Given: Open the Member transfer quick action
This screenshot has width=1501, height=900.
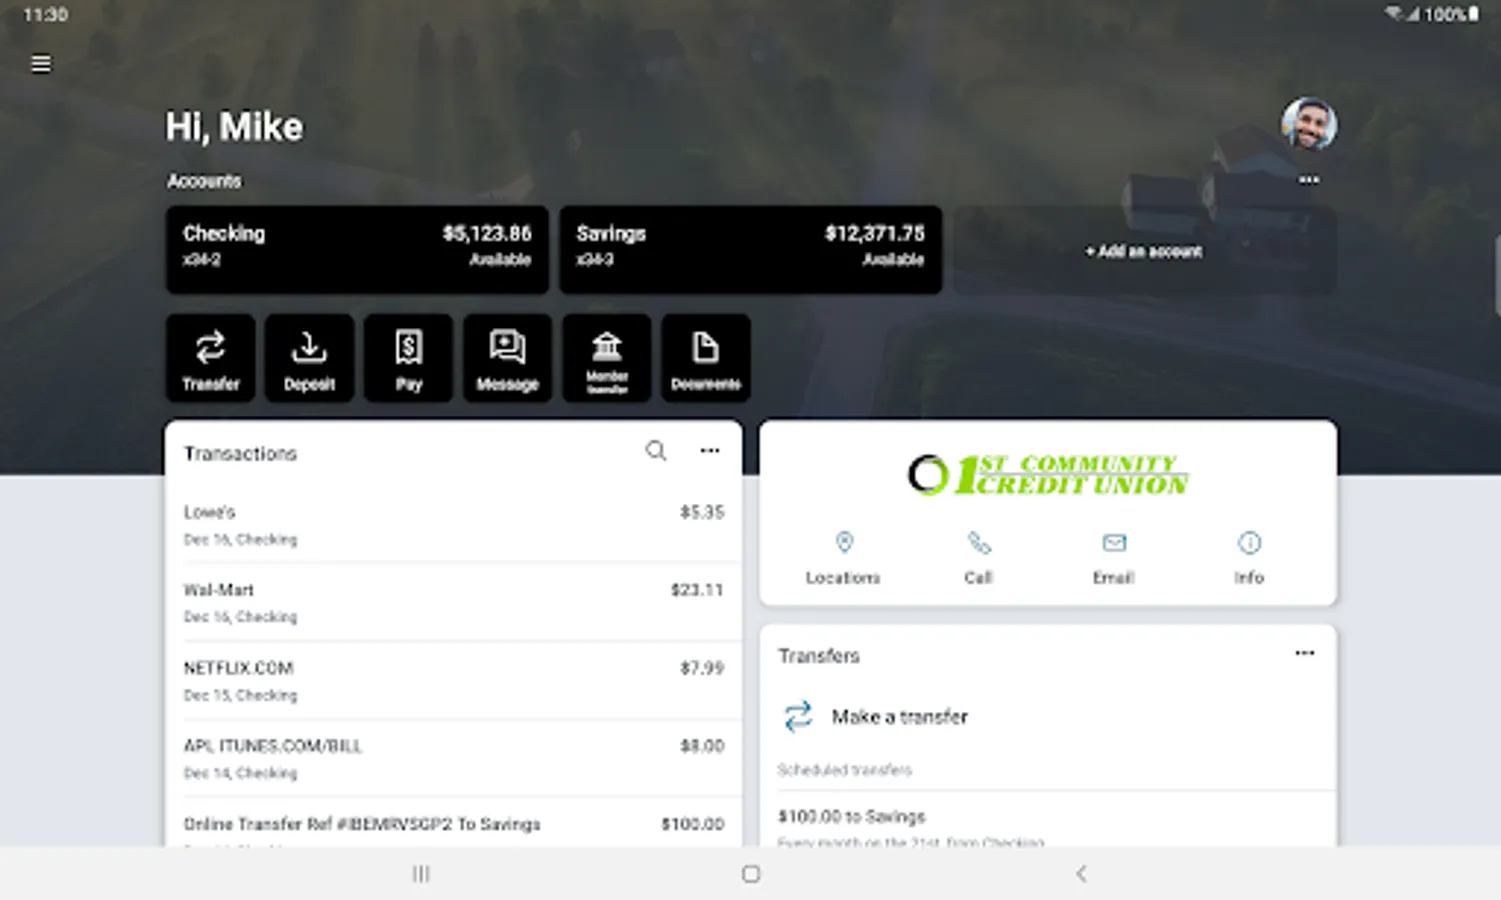Looking at the screenshot, I should pyautogui.click(x=606, y=358).
